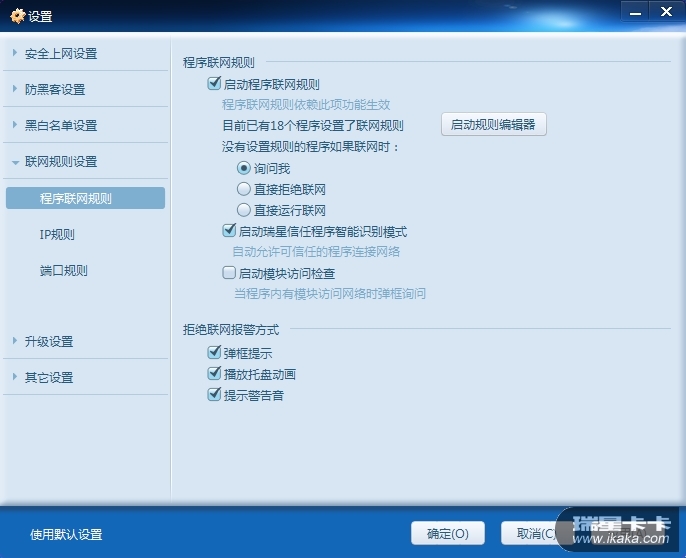Toggle 启动瑞星信任程序智能识别模式 checkbox

tap(229, 231)
